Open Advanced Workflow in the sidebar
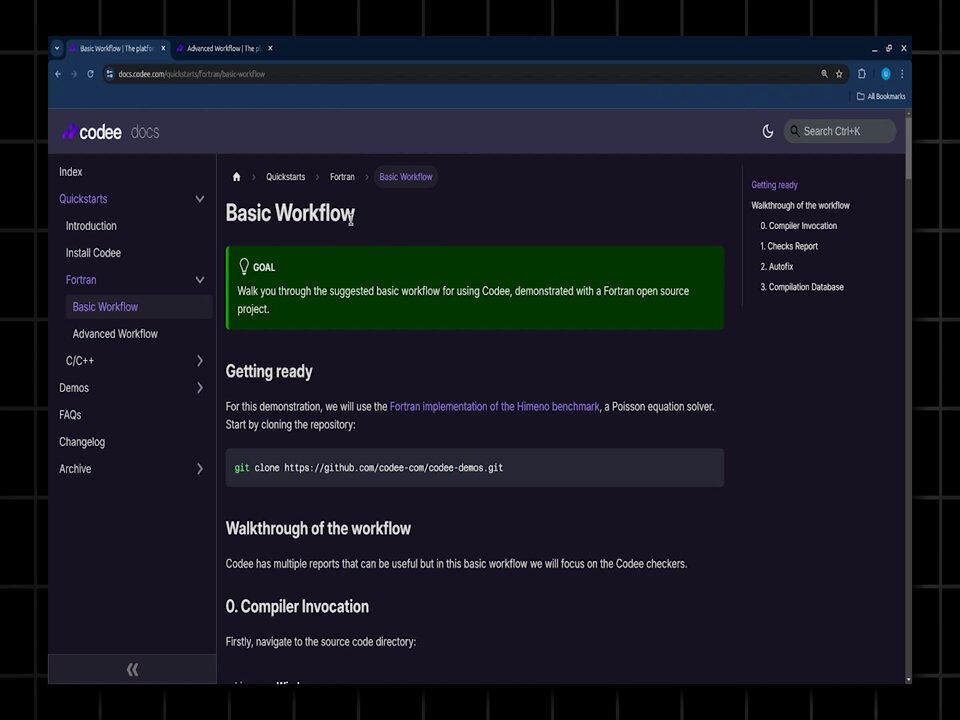960x720 pixels. [115, 334]
